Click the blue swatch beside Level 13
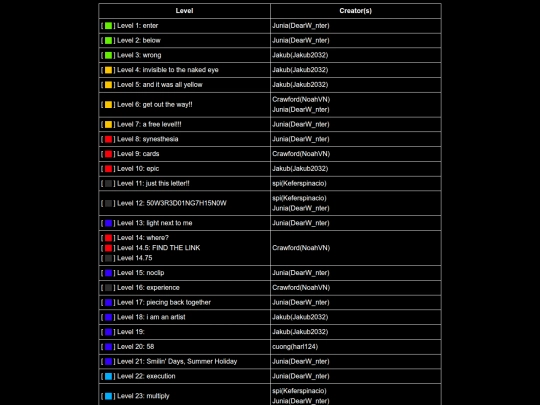This screenshot has width=540, height=405. click(x=108, y=224)
